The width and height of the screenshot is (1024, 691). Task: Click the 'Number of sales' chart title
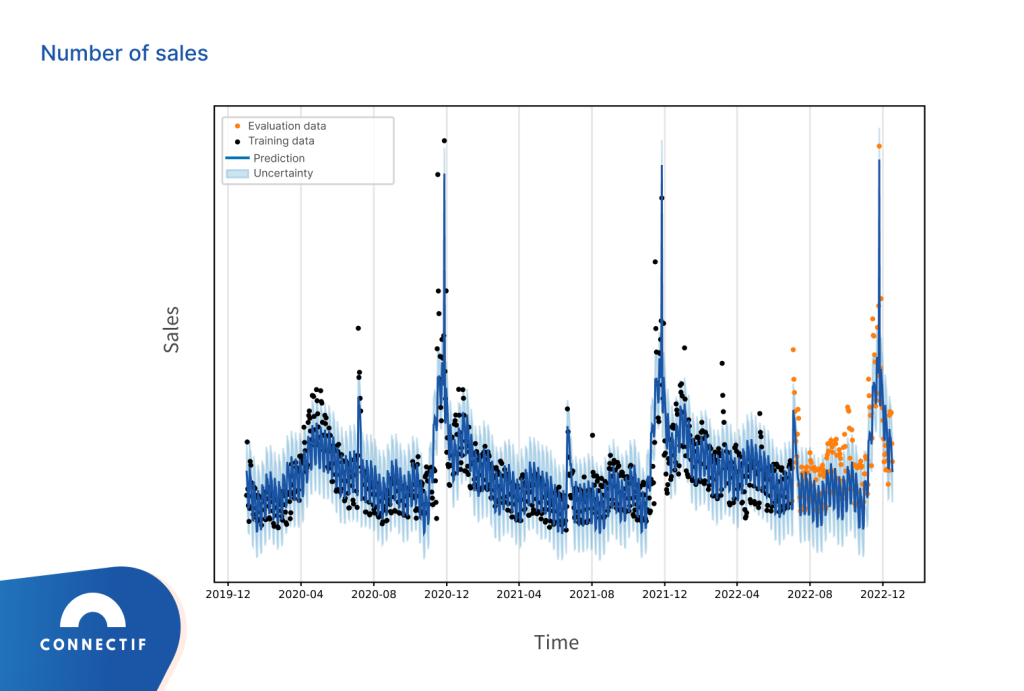124,53
